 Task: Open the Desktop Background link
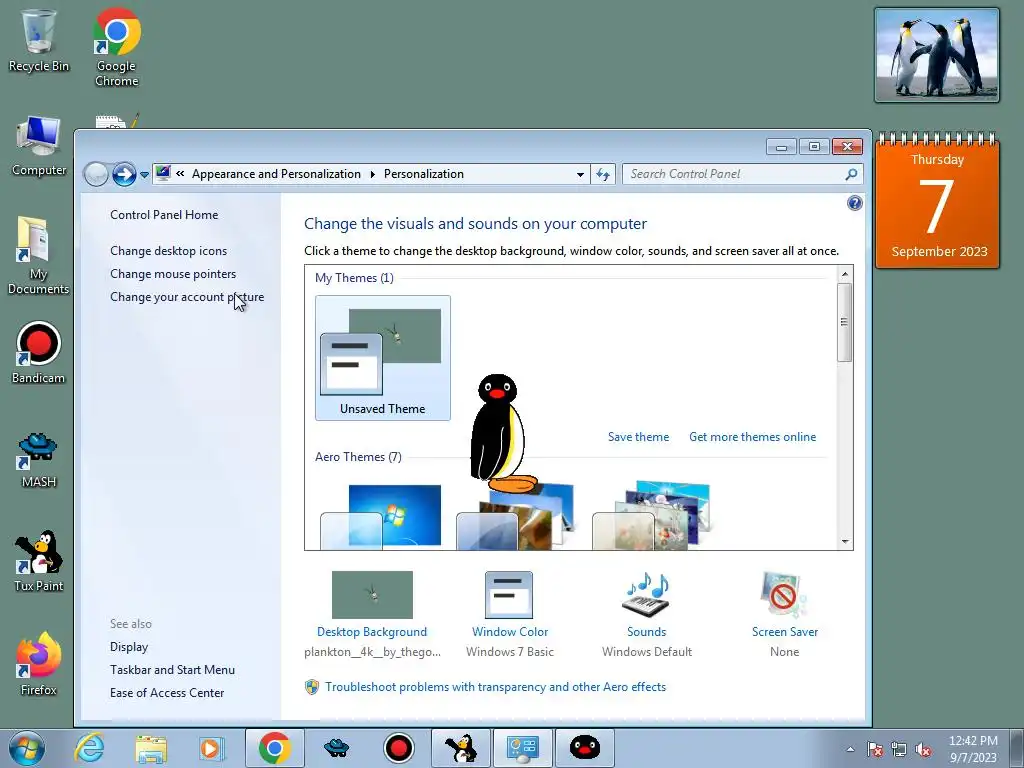(x=372, y=632)
